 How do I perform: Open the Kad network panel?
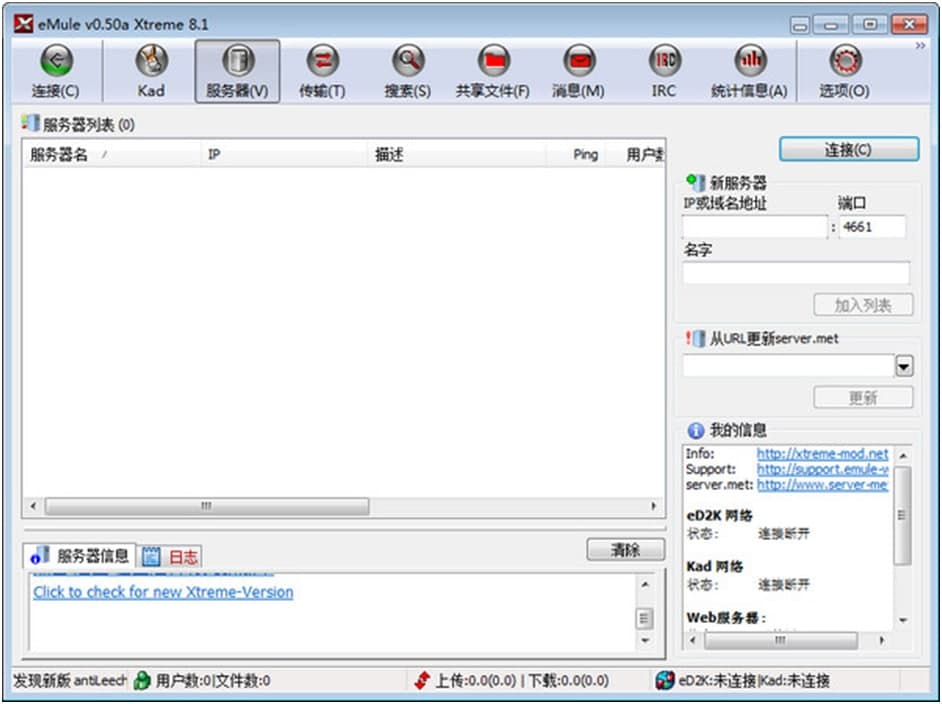(150, 68)
